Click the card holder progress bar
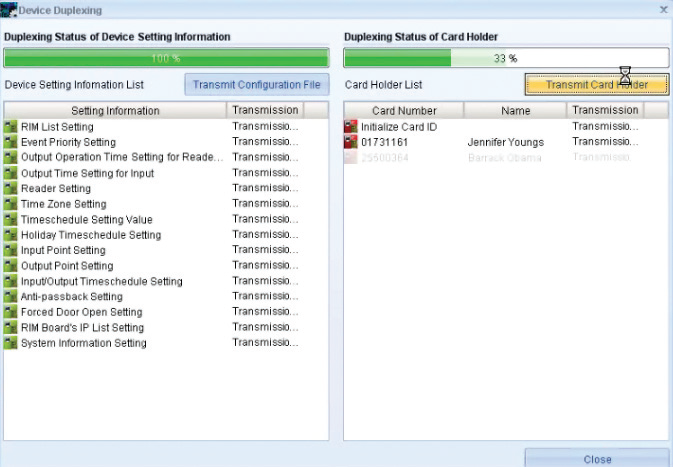Viewport: 675px width, 468px height. pyautogui.click(x=506, y=58)
